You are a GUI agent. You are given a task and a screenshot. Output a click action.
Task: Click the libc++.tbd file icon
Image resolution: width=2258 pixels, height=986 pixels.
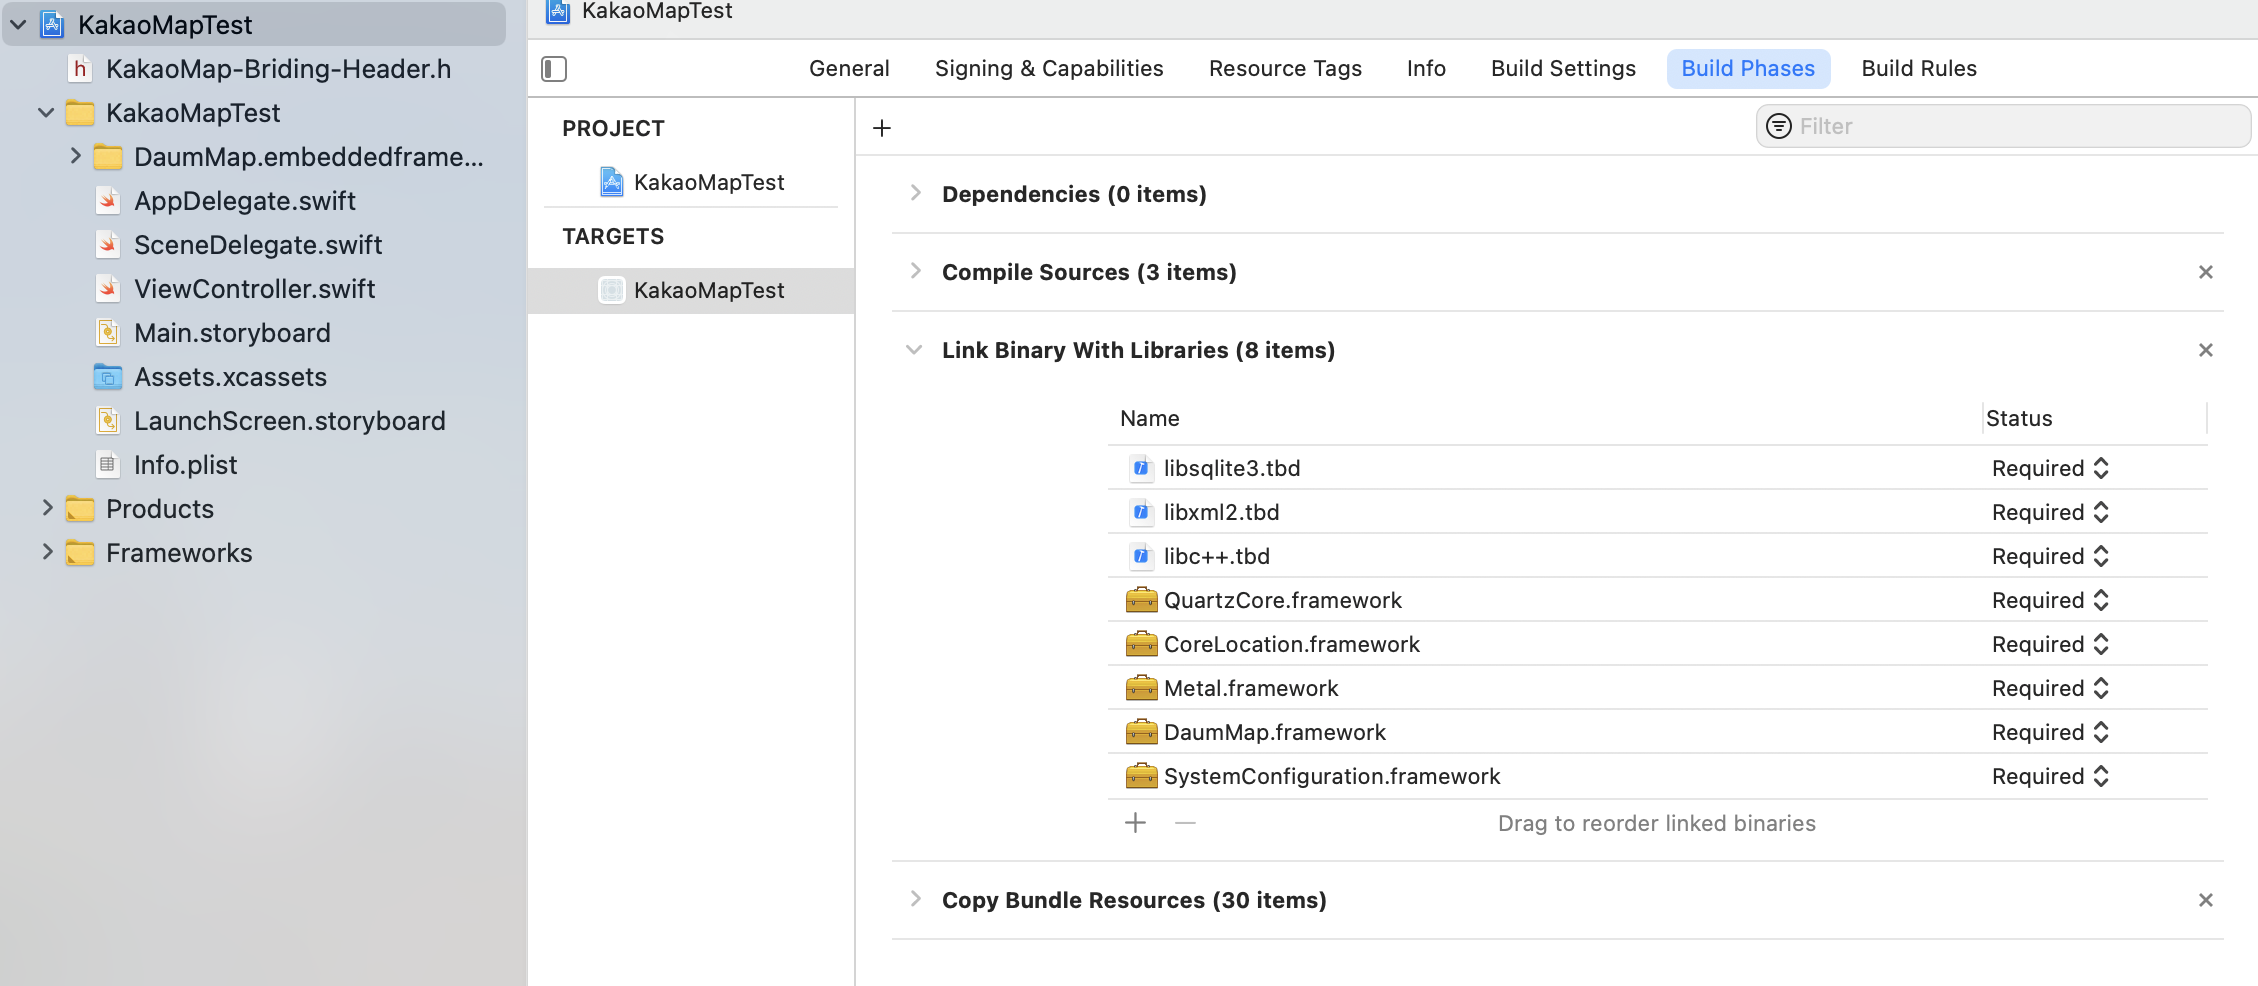pos(1141,556)
